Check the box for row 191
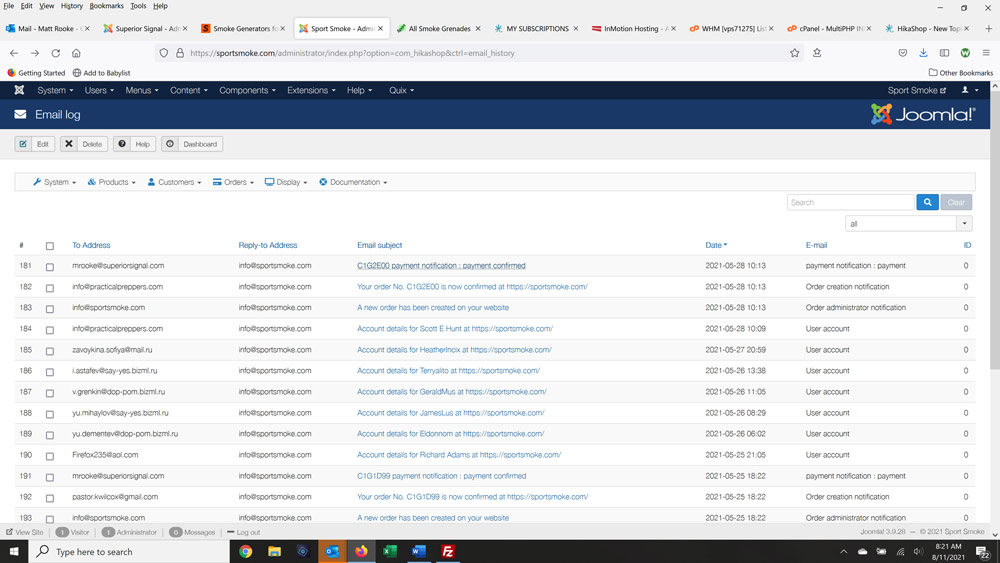Viewport: 1000px width, 563px height. [50, 478]
